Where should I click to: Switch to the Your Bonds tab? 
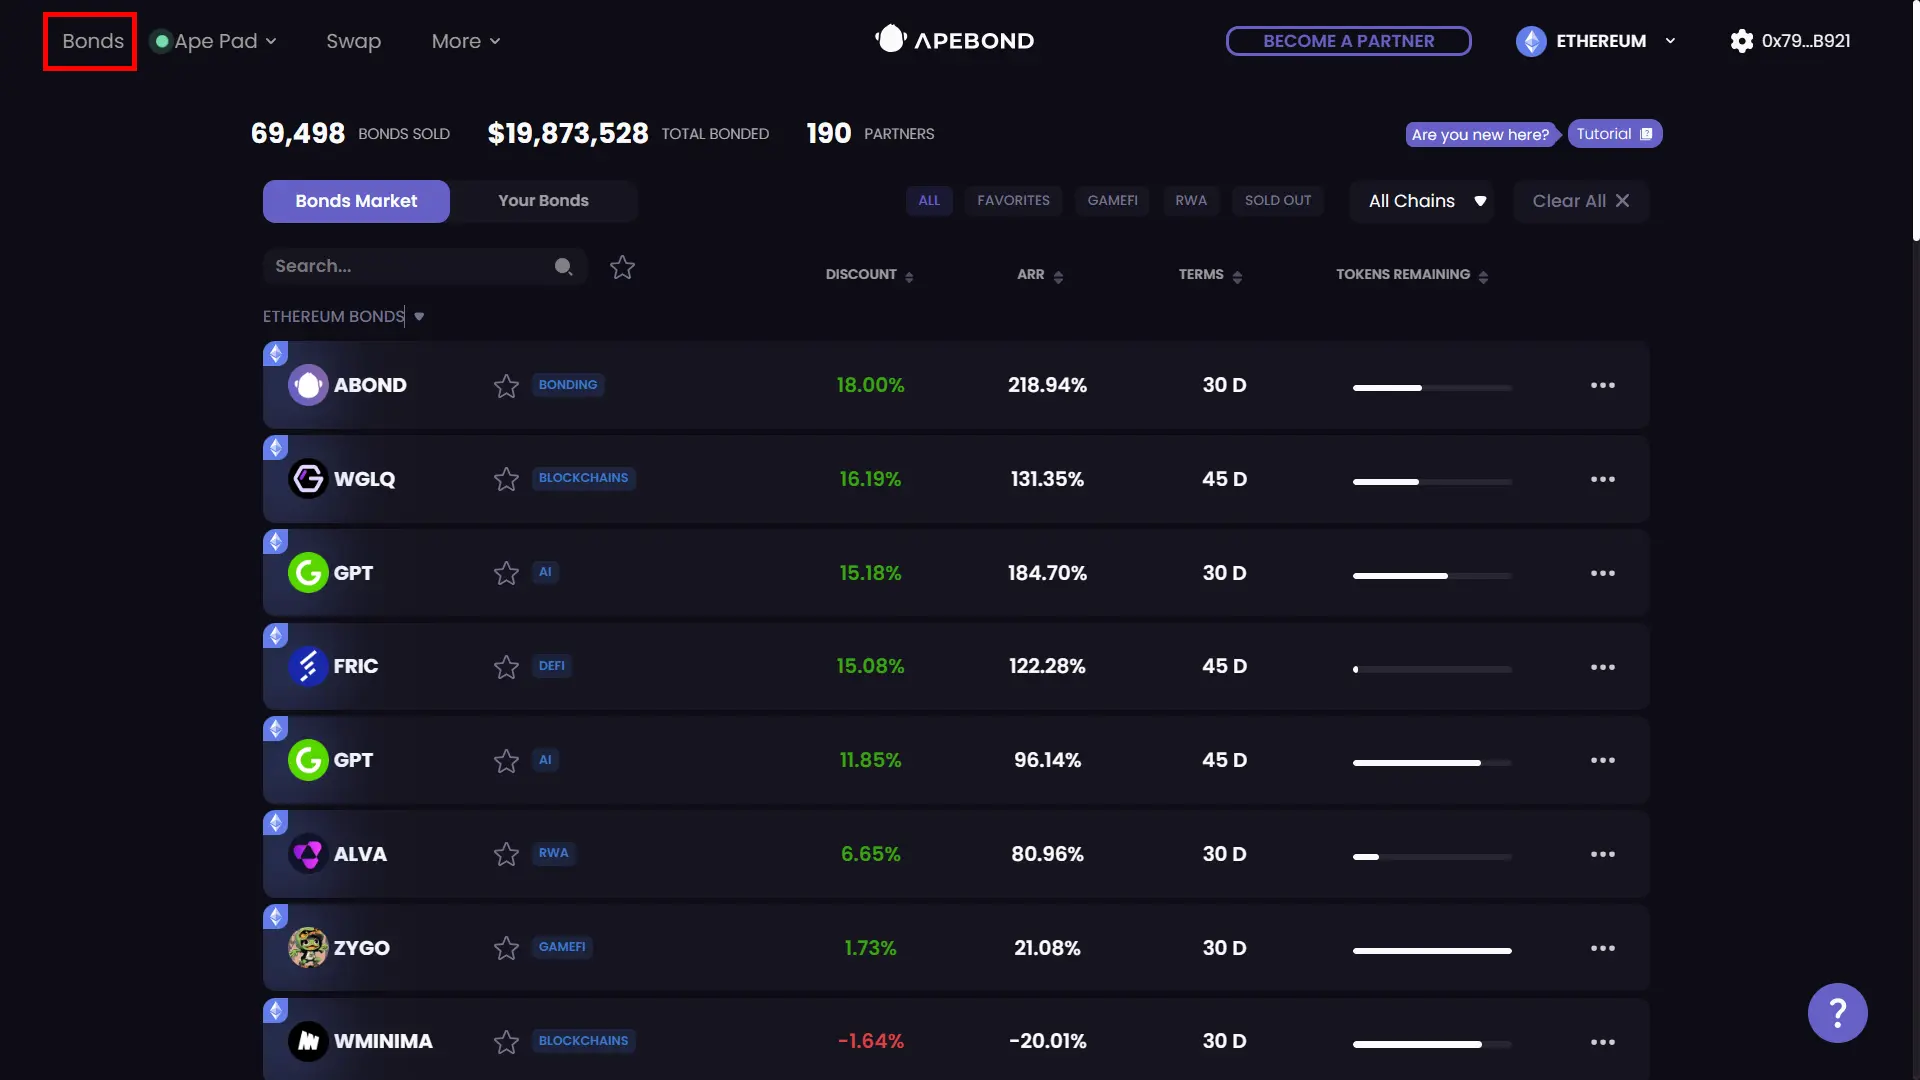pos(543,201)
